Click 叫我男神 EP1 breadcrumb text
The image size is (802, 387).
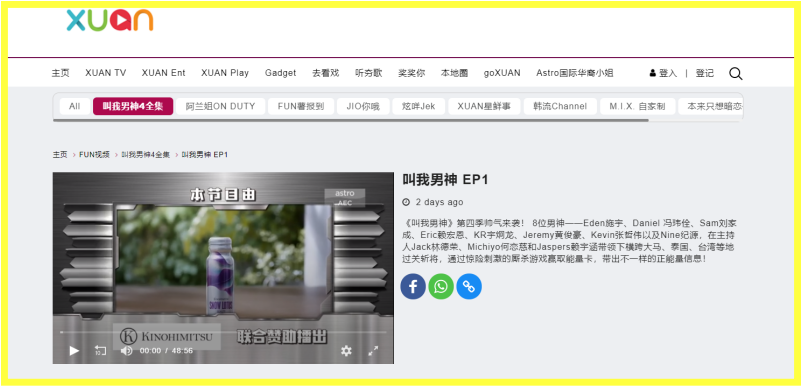(x=205, y=154)
